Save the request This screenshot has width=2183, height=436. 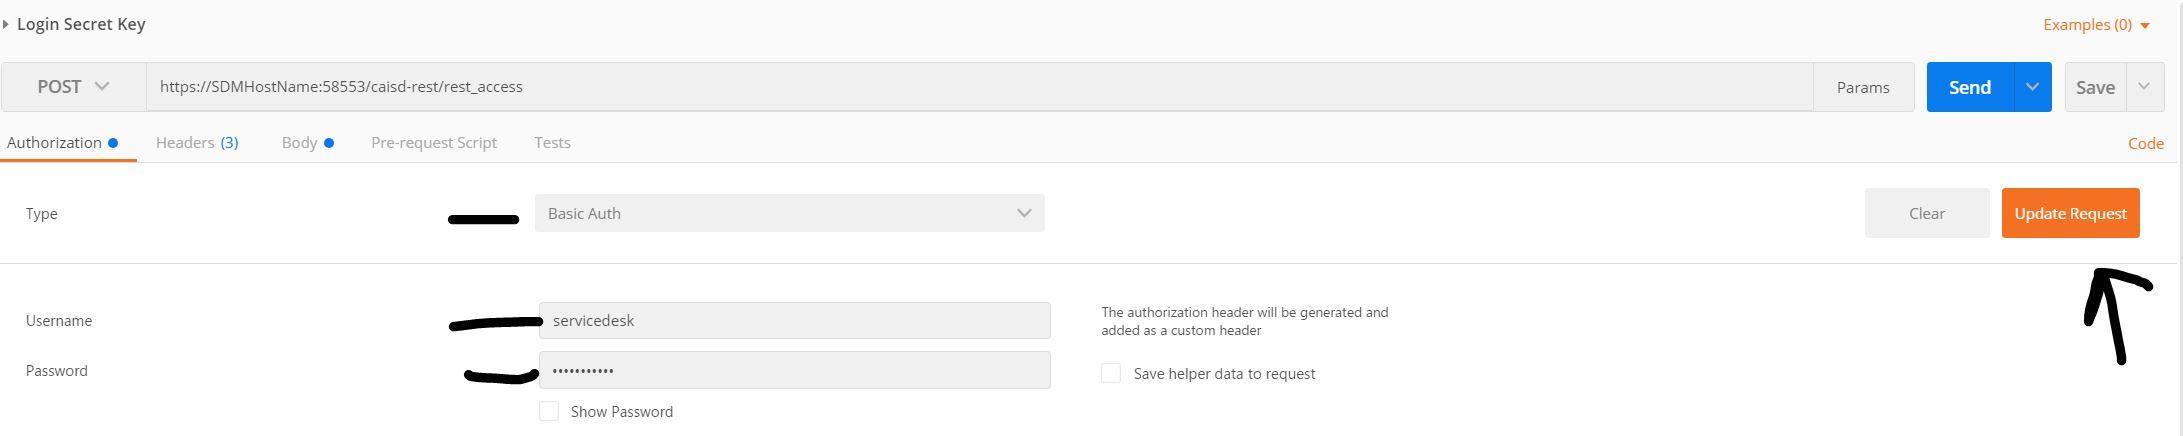click(x=2095, y=87)
